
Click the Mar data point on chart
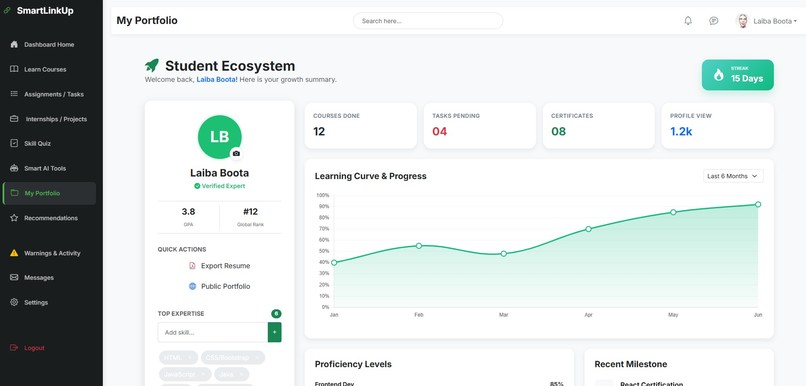point(504,254)
